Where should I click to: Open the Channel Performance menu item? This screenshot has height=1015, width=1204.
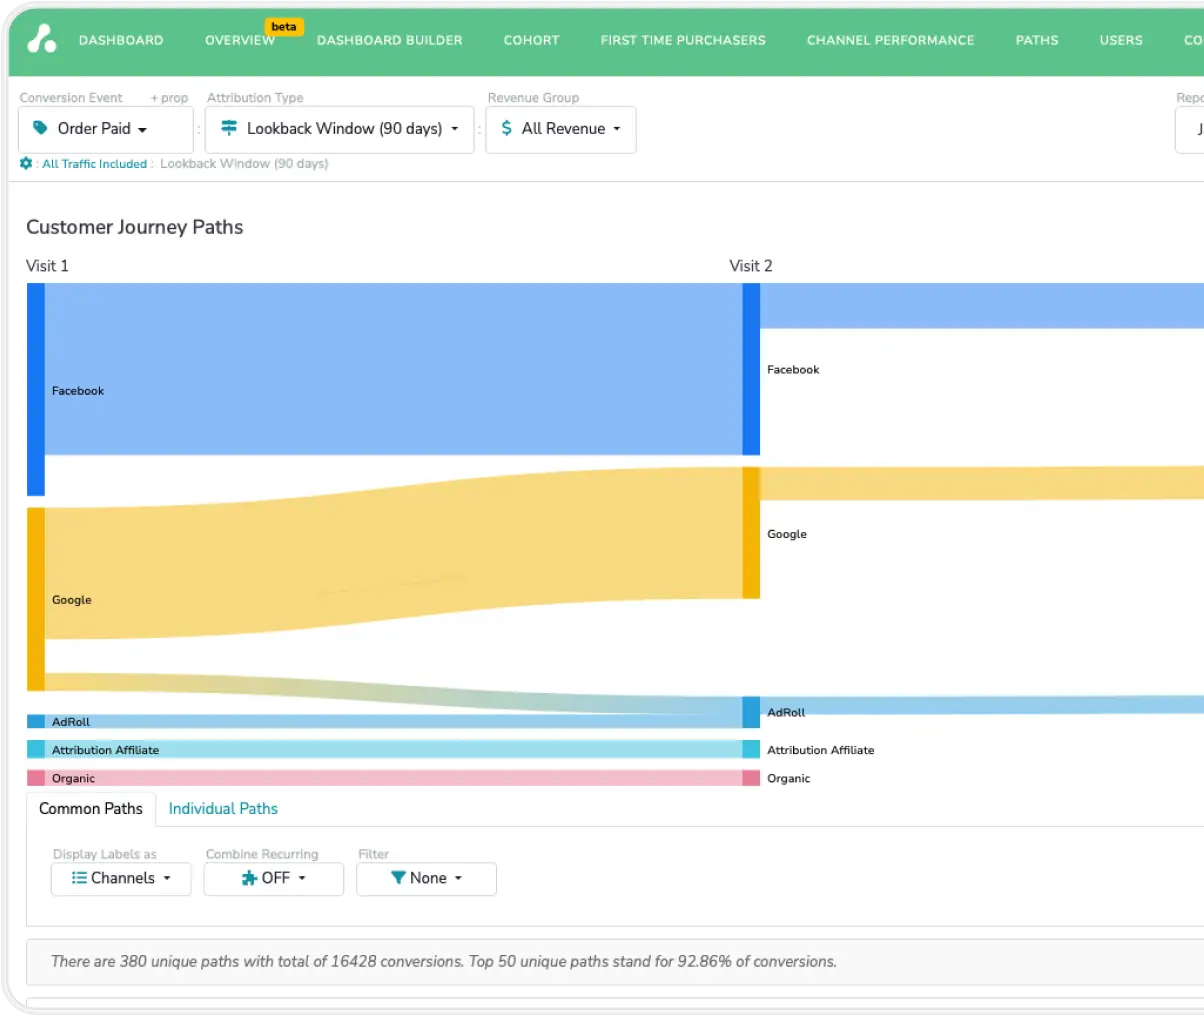click(890, 40)
